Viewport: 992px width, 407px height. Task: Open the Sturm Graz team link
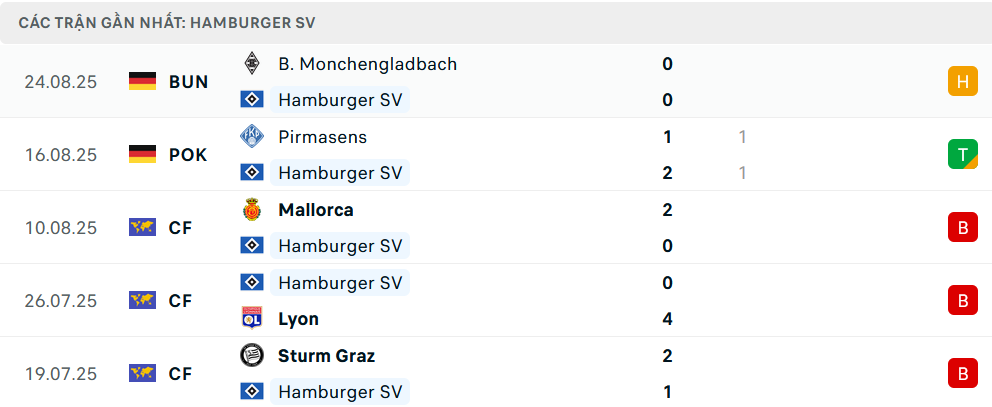click(326, 356)
